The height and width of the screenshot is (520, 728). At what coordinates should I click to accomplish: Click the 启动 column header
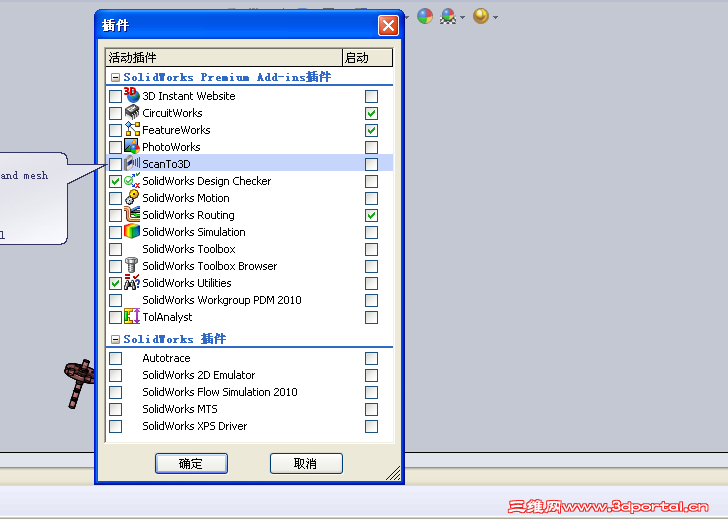point(367,58)
